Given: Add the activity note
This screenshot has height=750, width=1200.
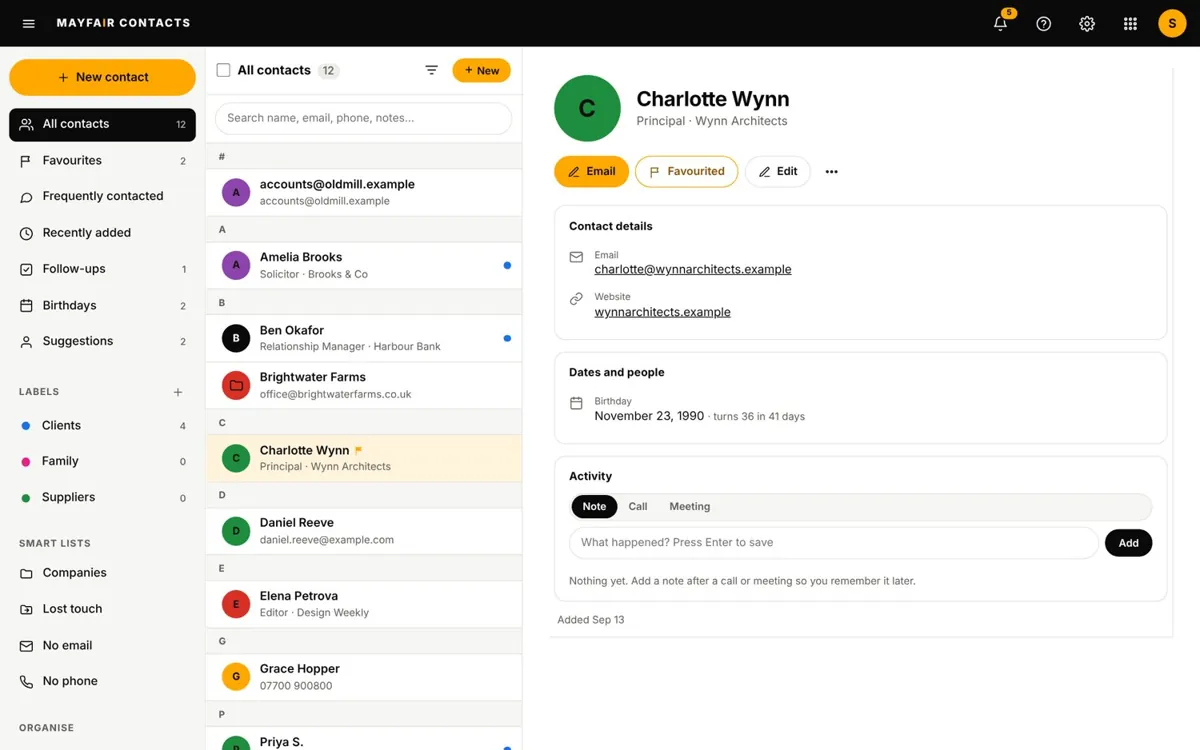Looking at the screenshot, I should point(1128,543).
